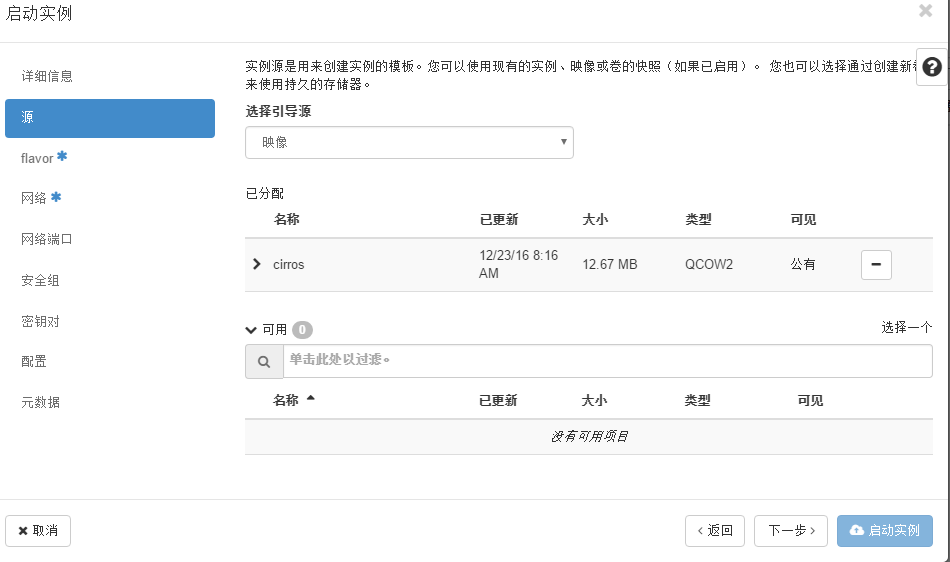Remove cirros with the minus button
This screenshot has height=562, width=950.
pos(876,265)
